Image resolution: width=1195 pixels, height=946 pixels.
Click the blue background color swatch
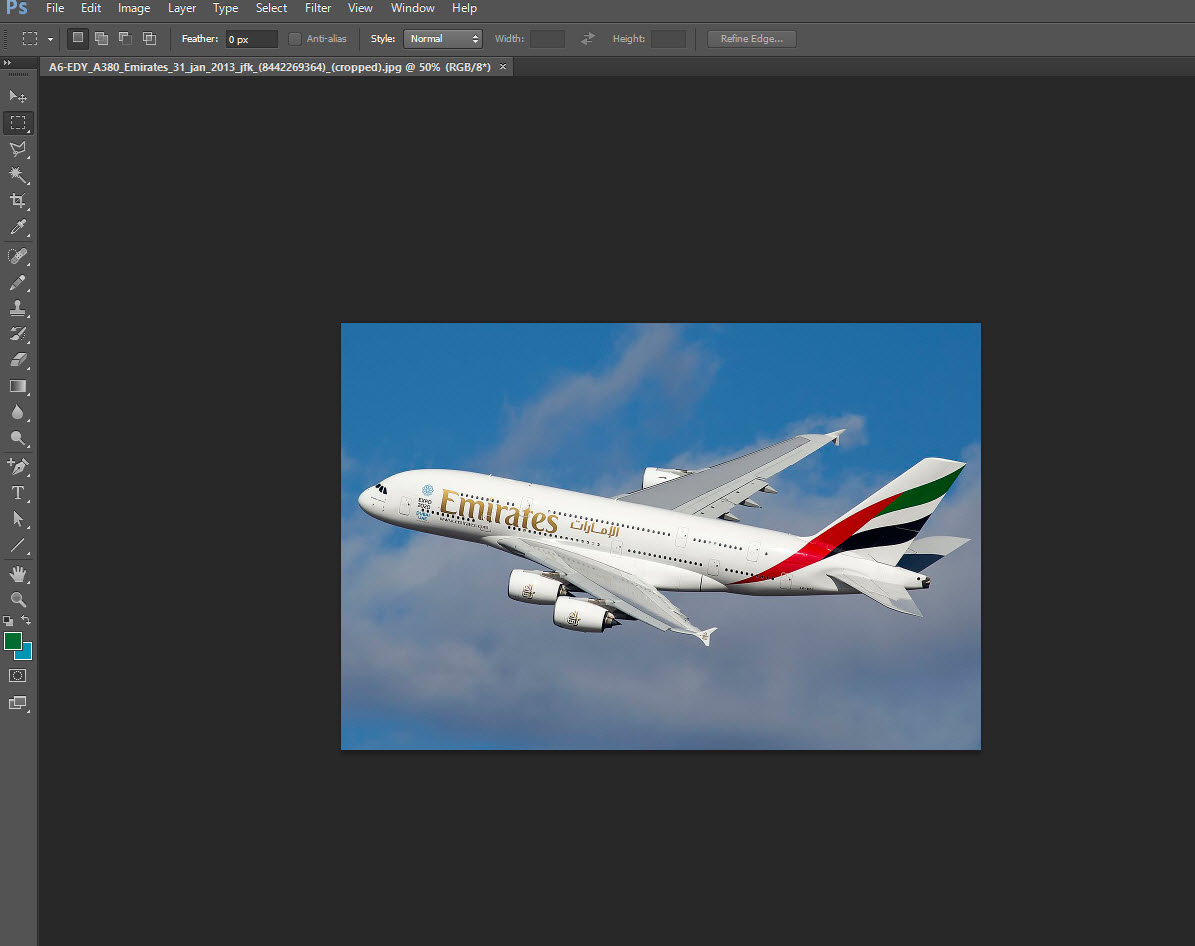pyautogui.click(x=27, y=653)
